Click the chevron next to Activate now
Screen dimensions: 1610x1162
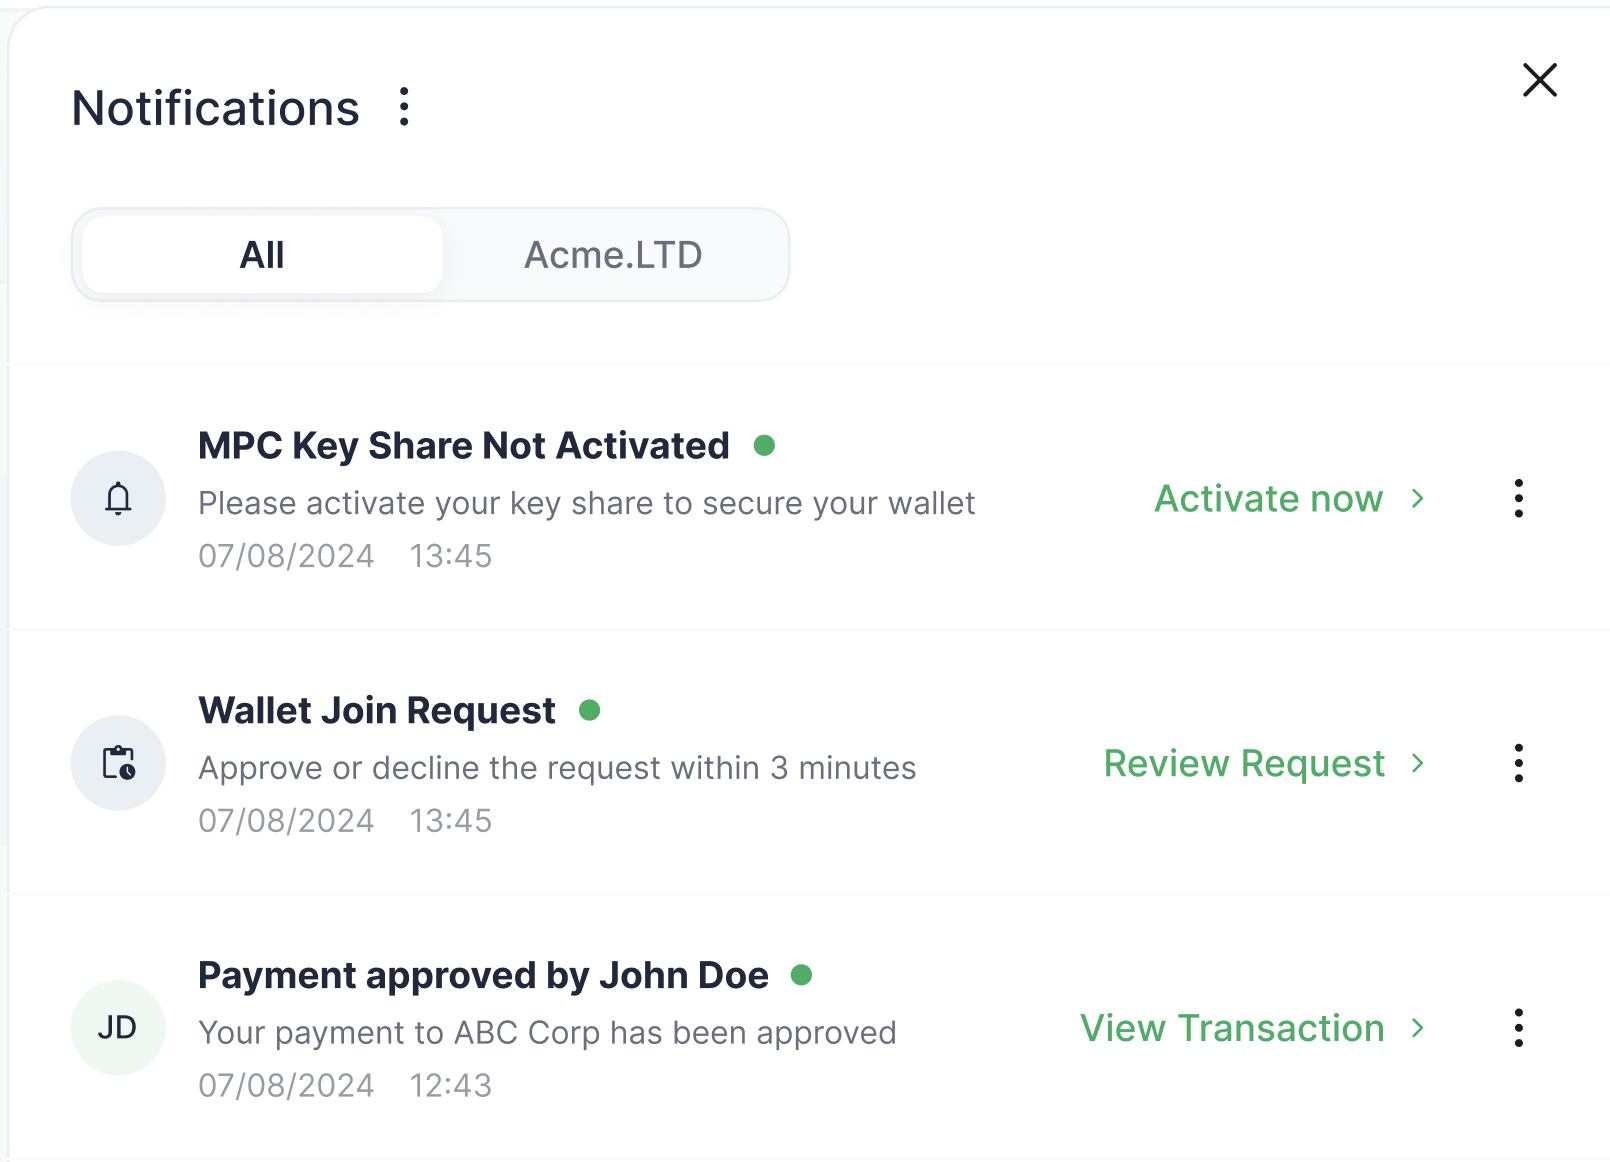(x=1417, y=498)
